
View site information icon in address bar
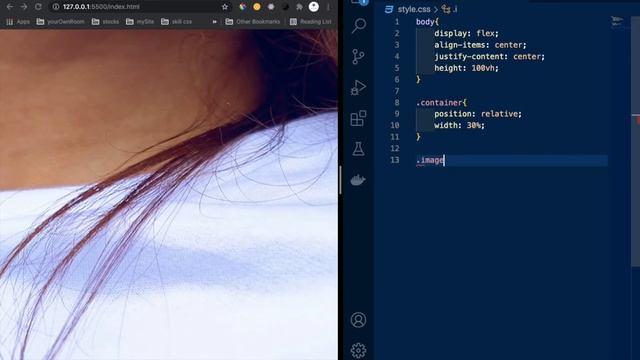click(56, 7)
